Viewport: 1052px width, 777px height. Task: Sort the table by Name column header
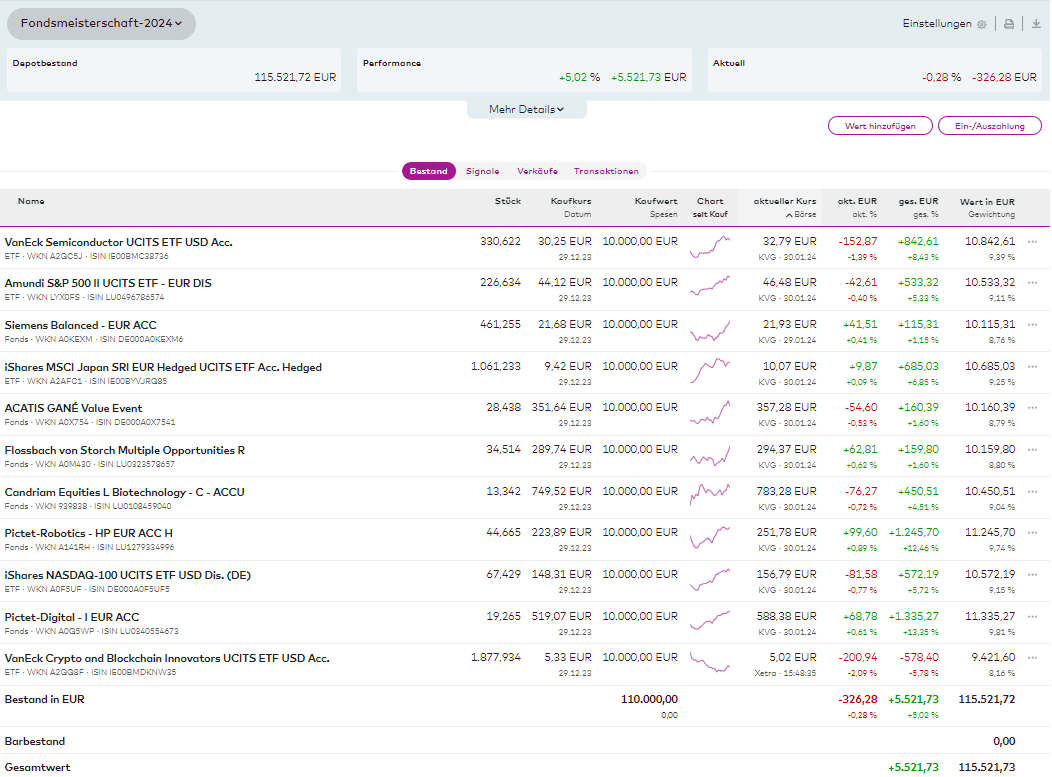[x=31, y=201]
